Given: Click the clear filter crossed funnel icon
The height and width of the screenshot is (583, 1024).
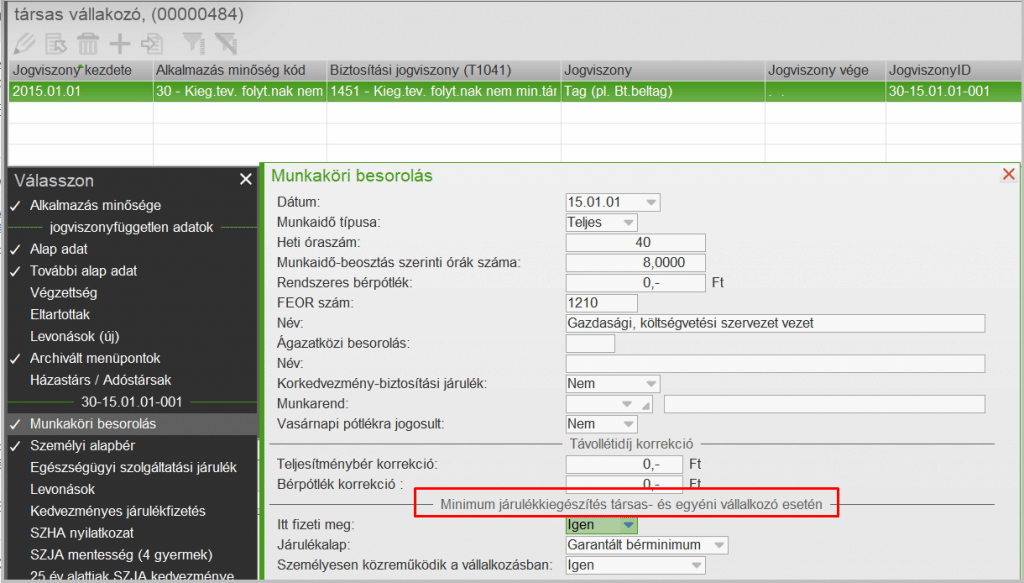Looking at the screenshot, I should 225,43.
